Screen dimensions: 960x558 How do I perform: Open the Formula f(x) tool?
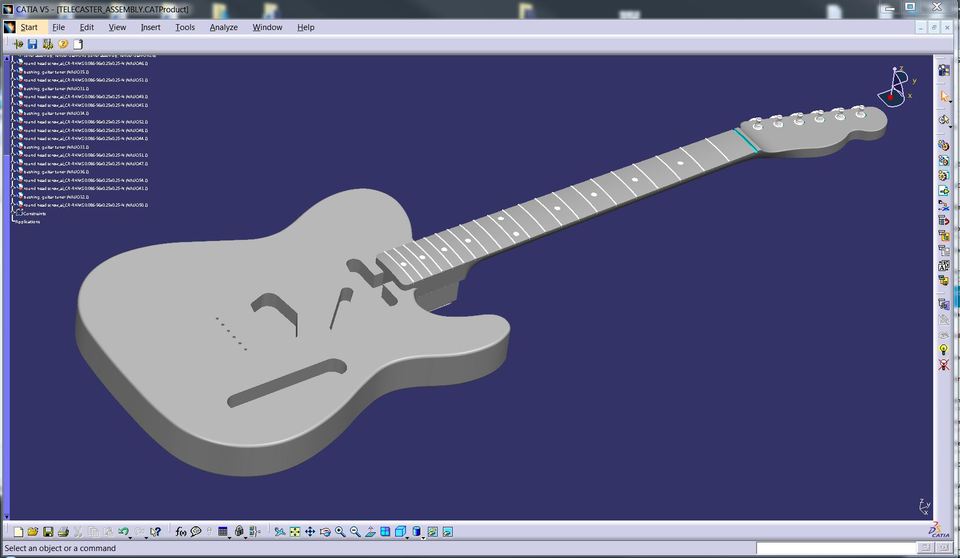181,532
